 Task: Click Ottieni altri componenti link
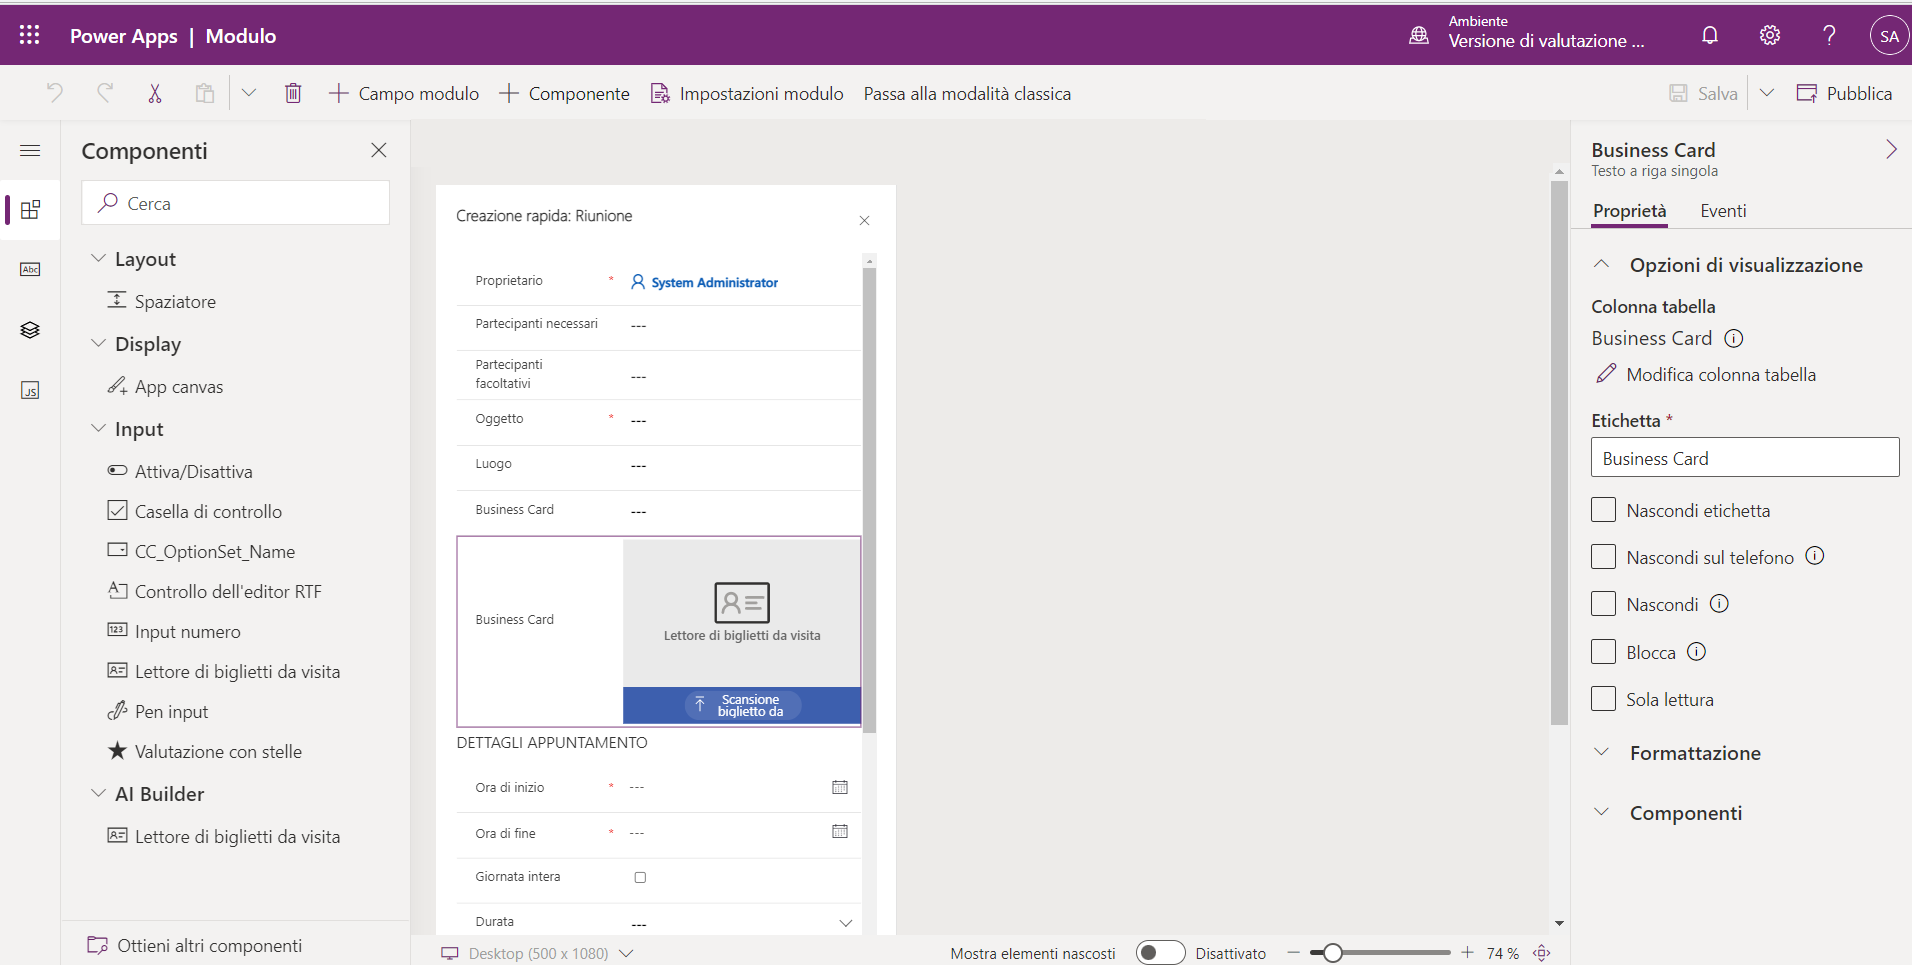tap(195, 945)
